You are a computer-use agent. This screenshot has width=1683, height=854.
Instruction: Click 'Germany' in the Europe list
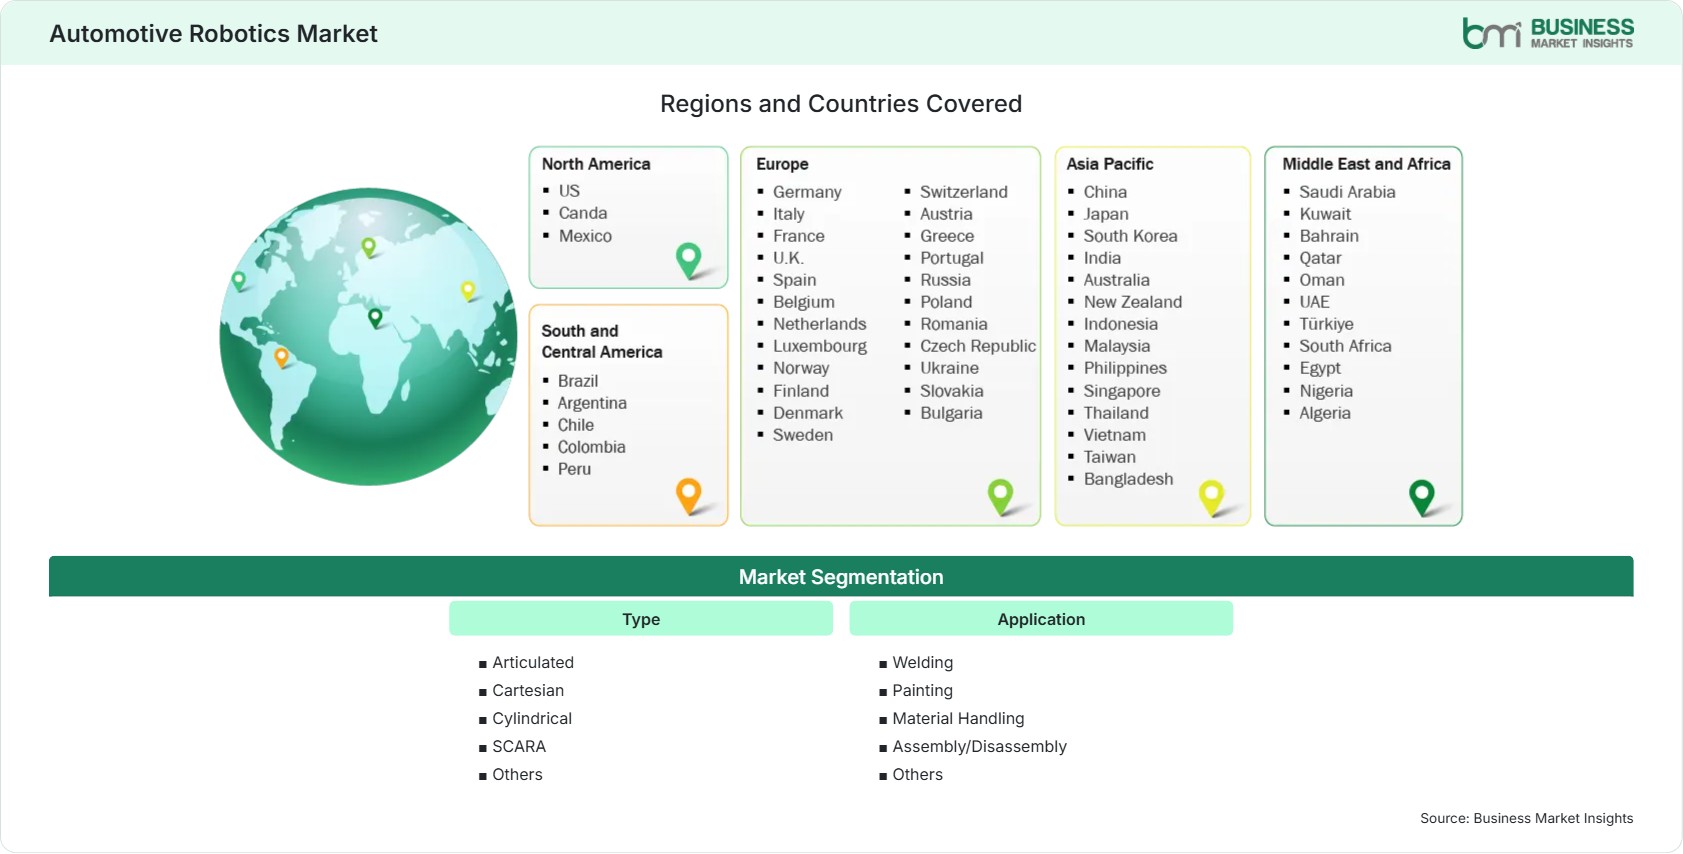(x=807, y=192)
